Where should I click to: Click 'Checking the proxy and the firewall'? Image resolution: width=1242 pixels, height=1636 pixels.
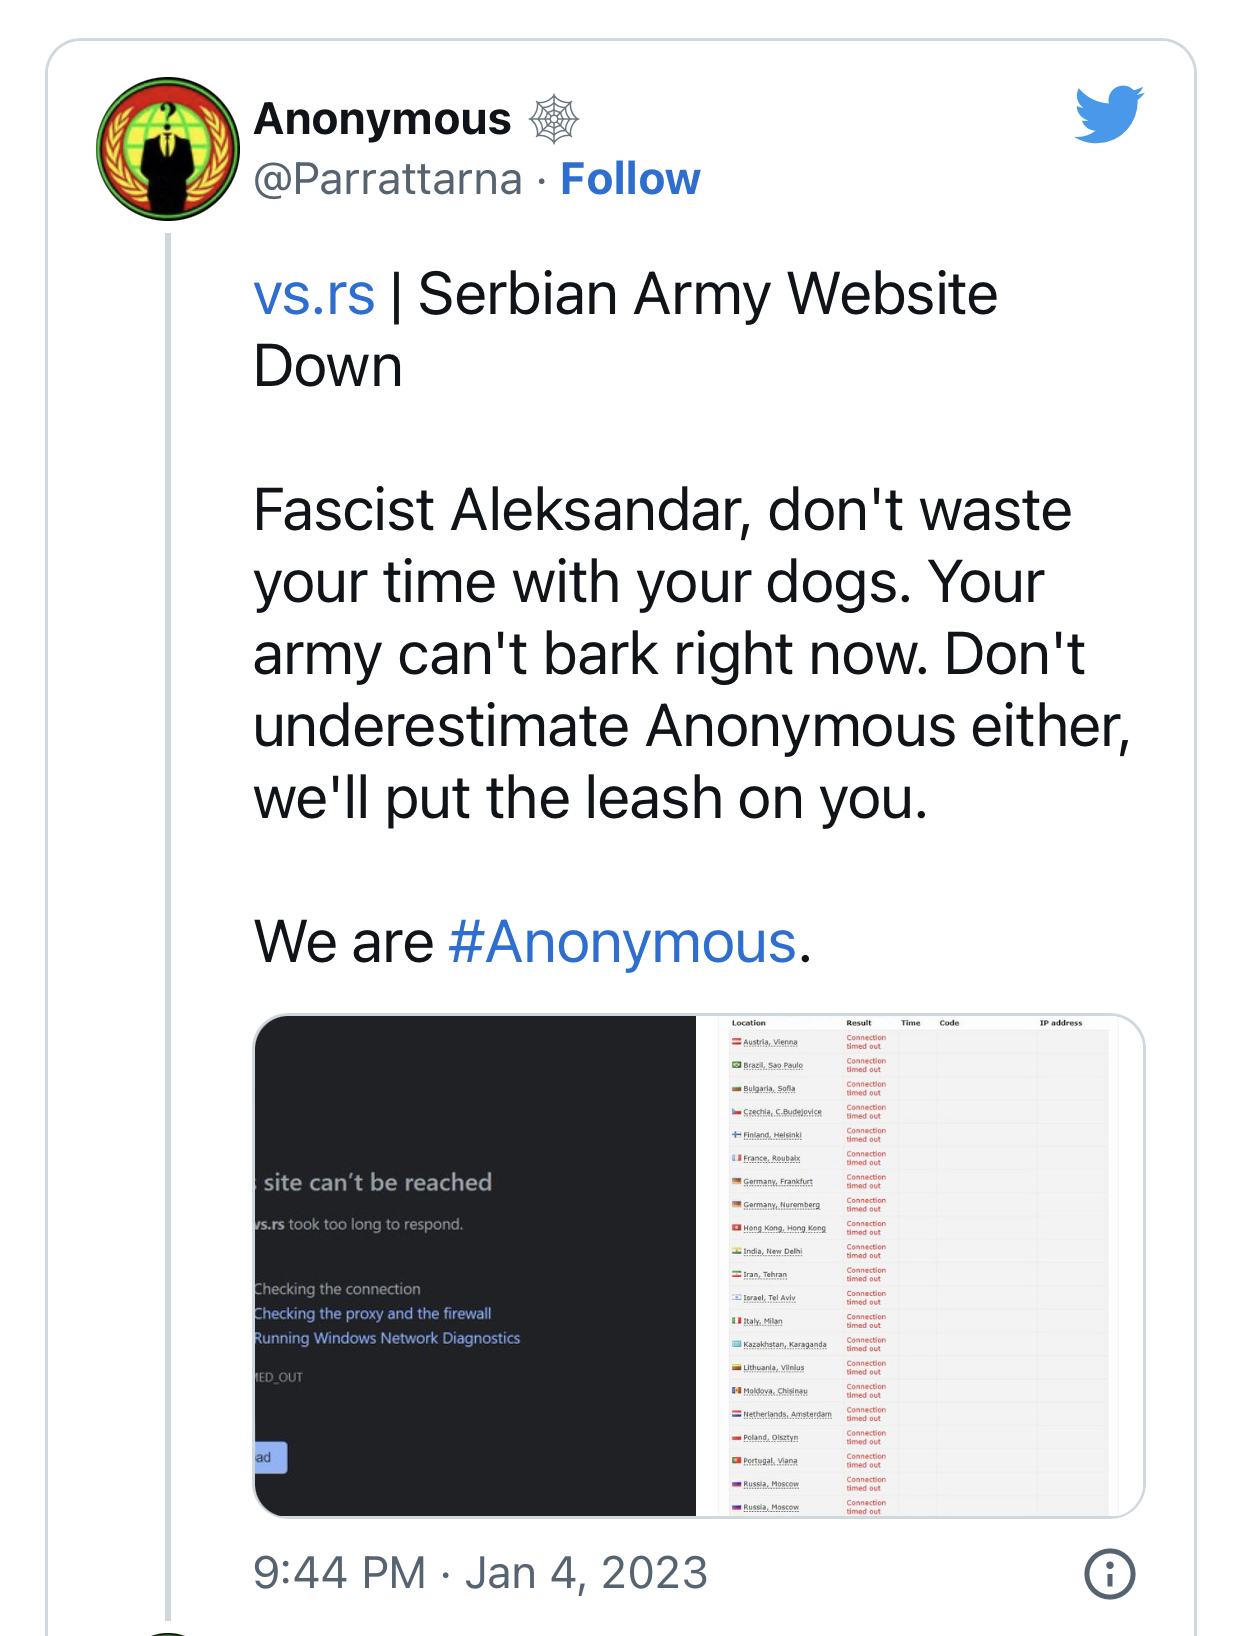(373, 1314)
